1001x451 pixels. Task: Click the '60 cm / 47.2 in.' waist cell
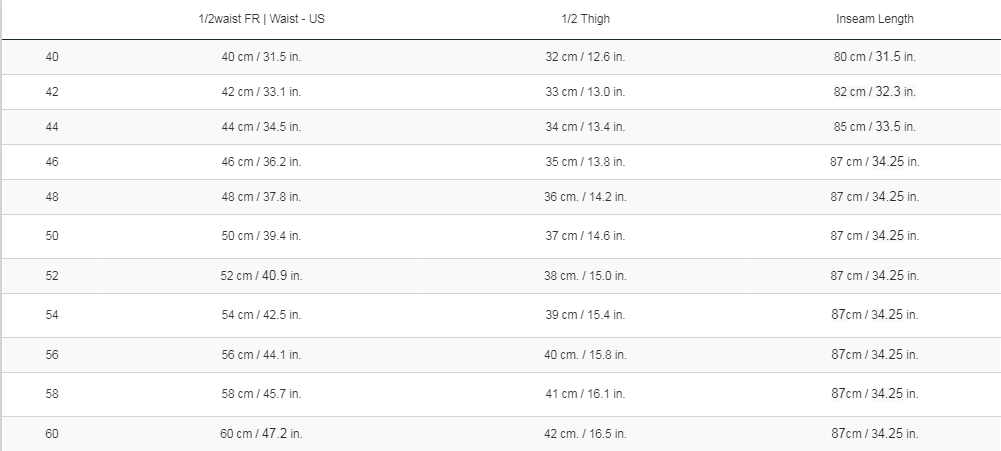pyautogui.click(x=261, y=434)
